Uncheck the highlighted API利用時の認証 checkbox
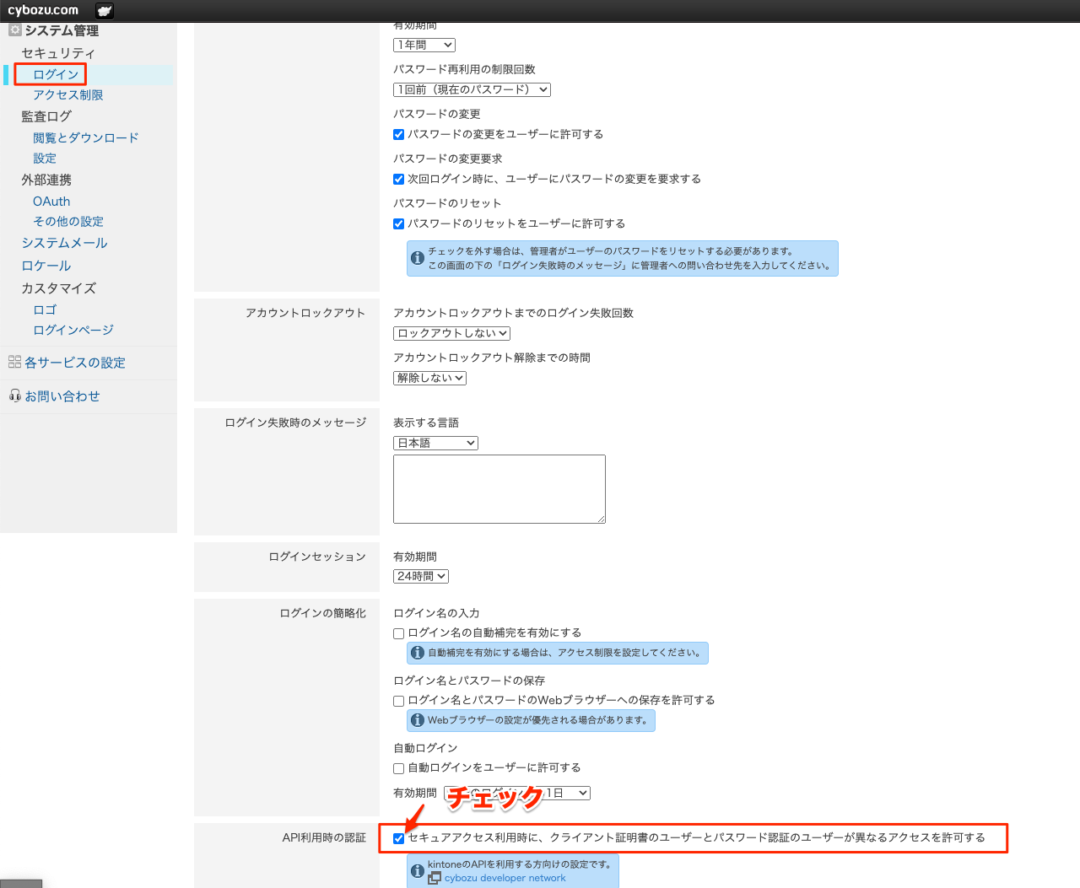Screen dimensions: 1080x888 click(398, 839)
